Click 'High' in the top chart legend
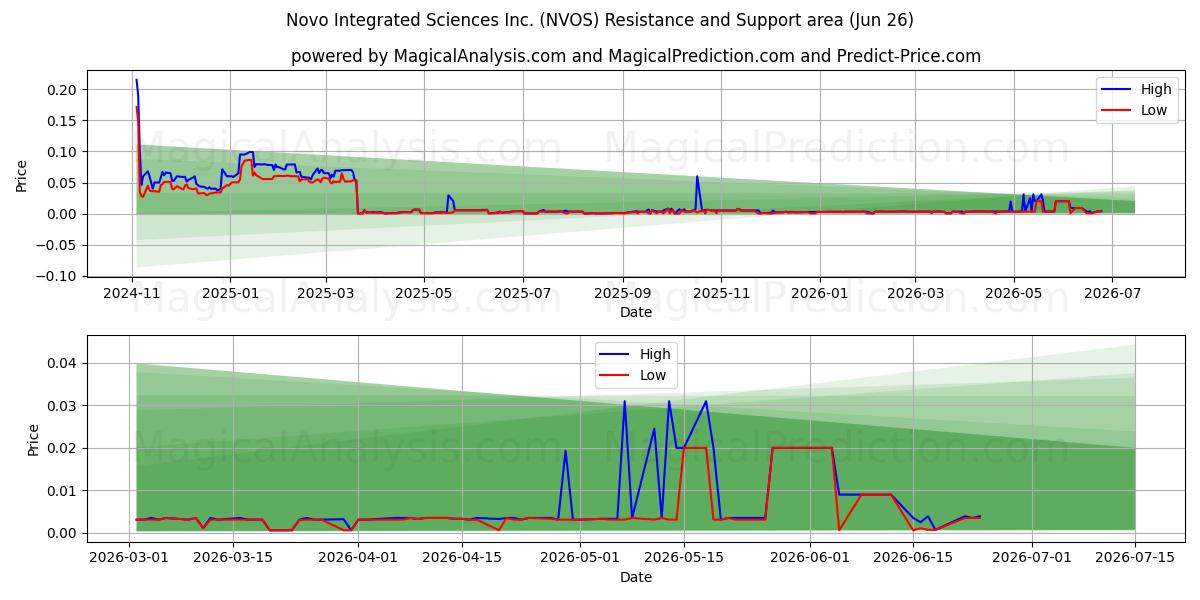 pos(1156,90)
